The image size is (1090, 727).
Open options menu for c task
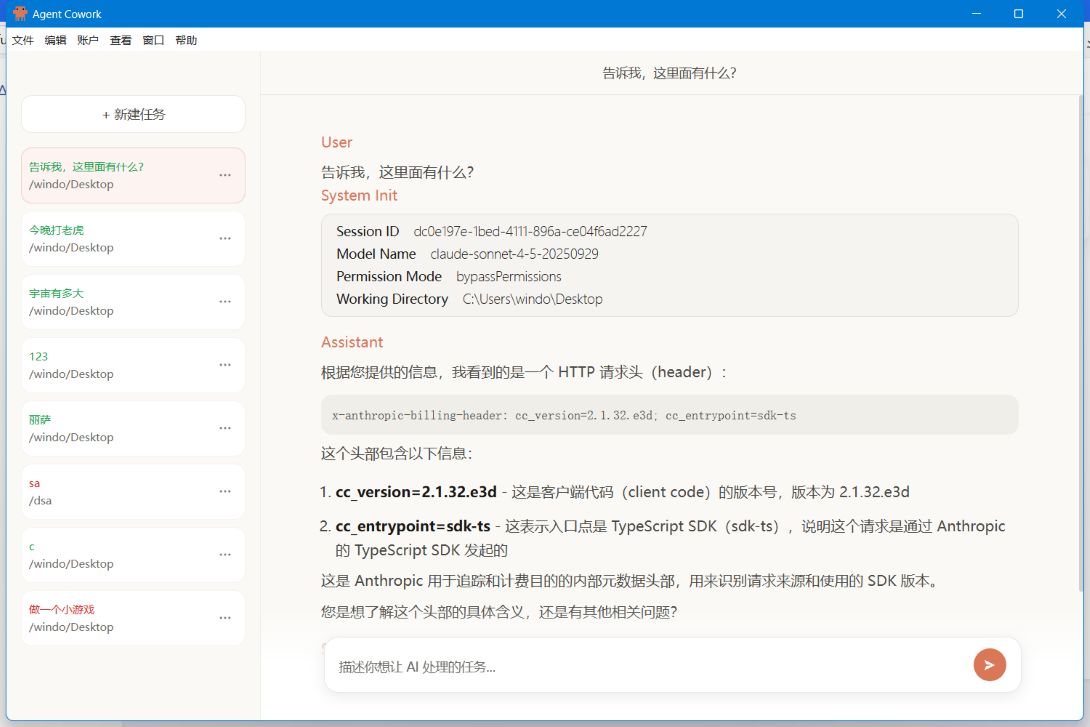[225, 555]
